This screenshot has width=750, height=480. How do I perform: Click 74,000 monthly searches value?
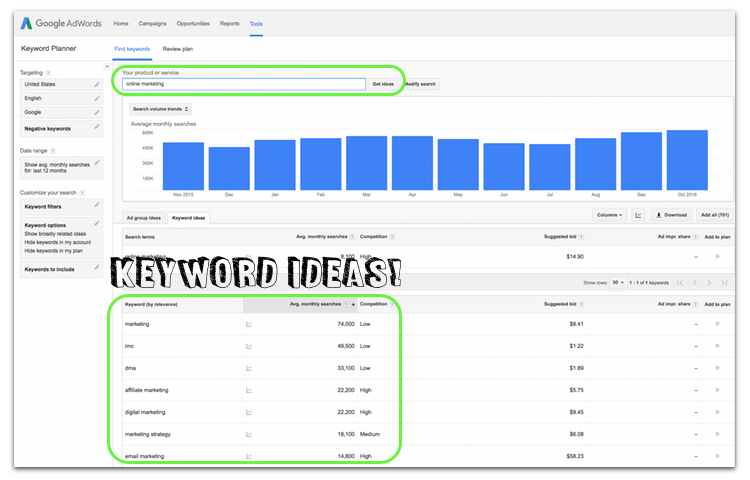[x=346, y=324]
